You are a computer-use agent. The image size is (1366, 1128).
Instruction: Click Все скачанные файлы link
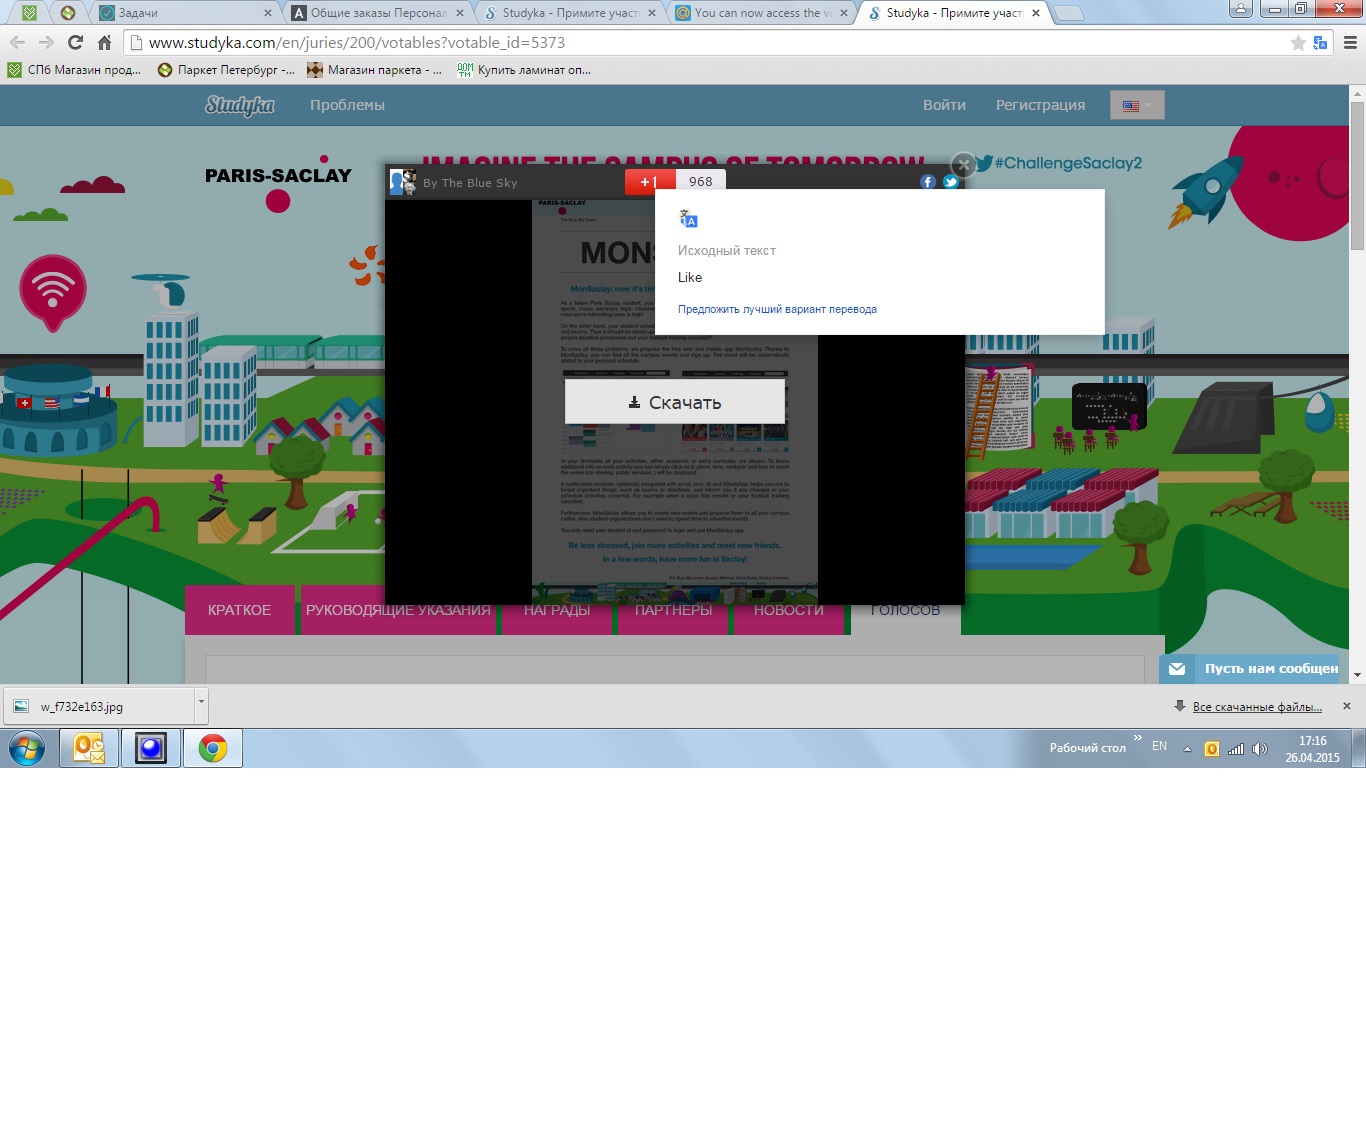(1257, 707)
